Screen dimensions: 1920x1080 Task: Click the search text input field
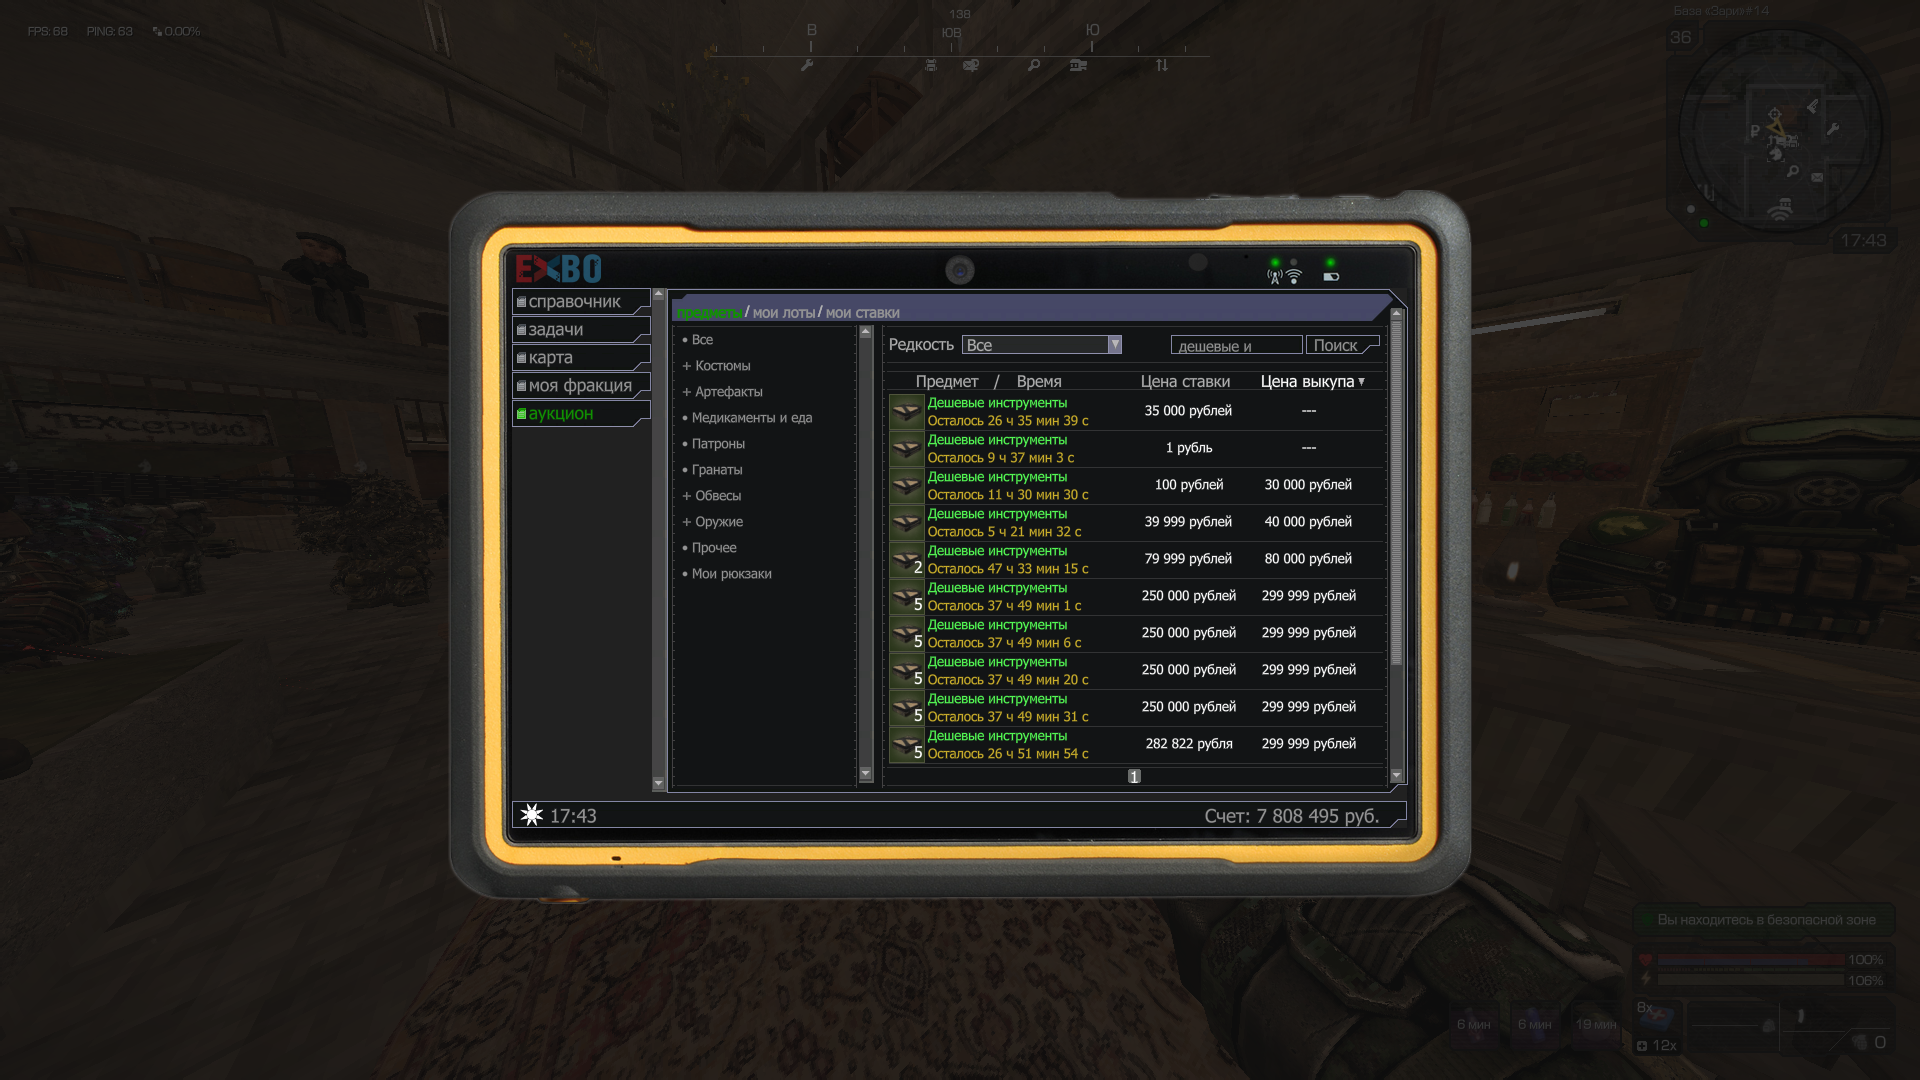pyautogui.click(x=1236, y=346)
